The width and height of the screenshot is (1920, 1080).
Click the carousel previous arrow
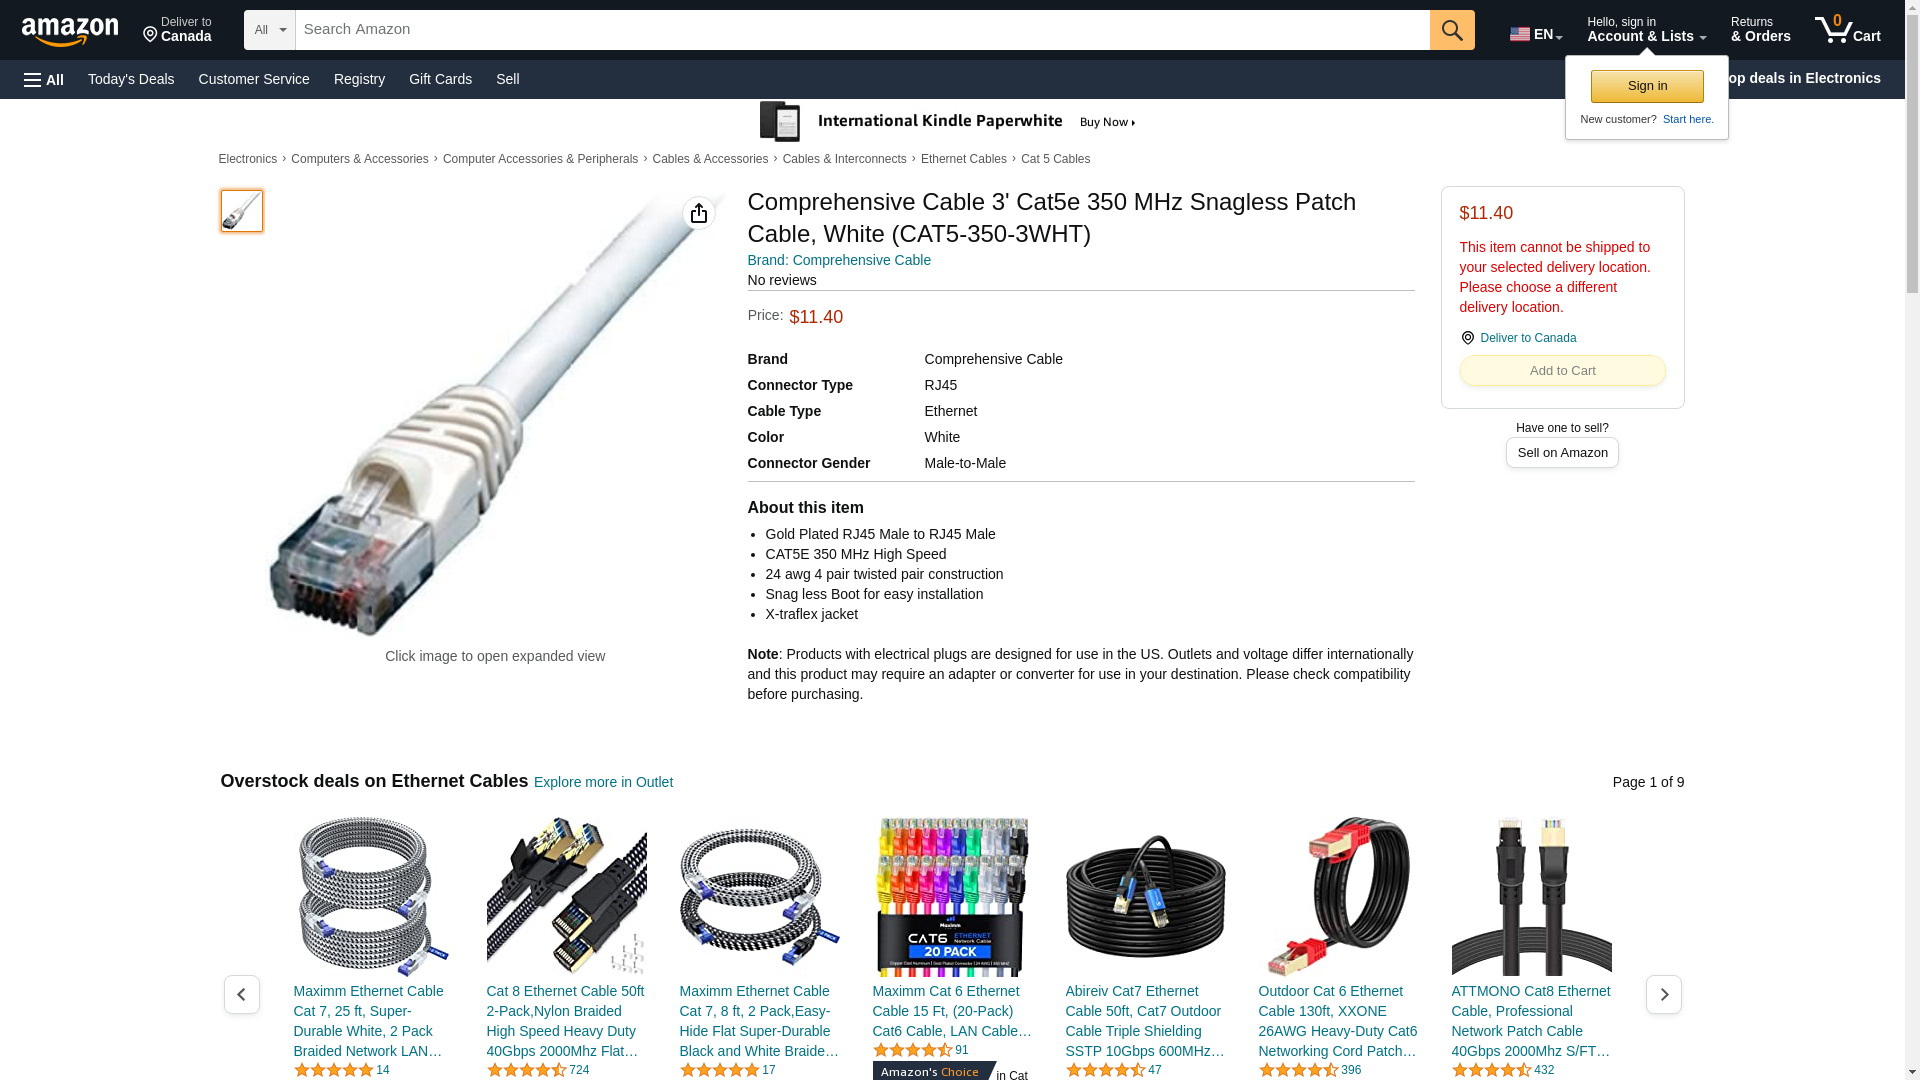tap(241, 994)
